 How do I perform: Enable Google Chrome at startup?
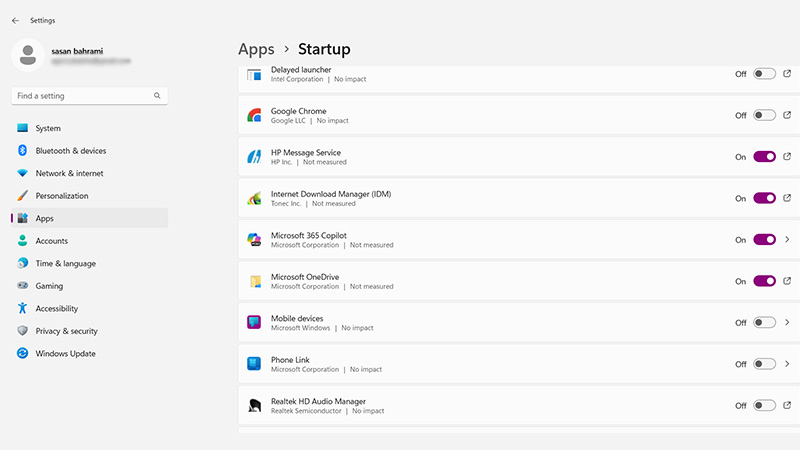pos(764,116)
